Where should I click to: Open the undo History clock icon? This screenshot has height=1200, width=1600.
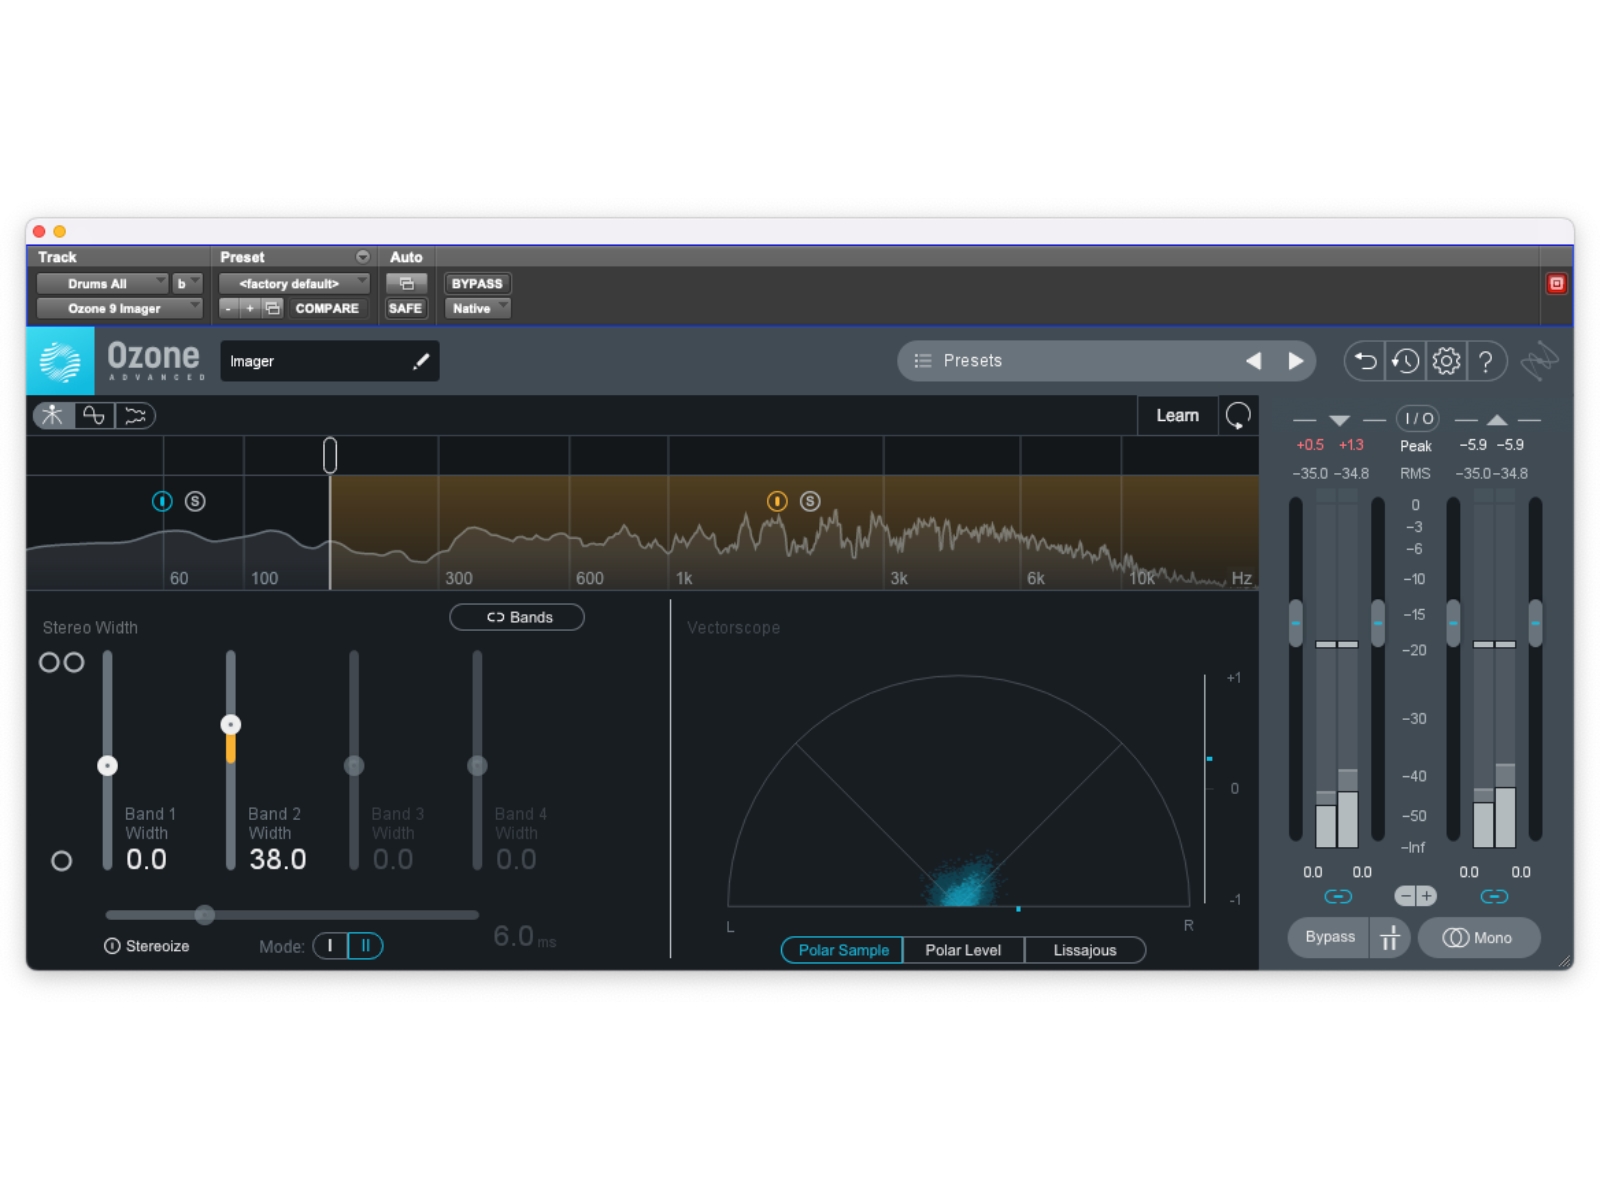tap(1405, 361)
